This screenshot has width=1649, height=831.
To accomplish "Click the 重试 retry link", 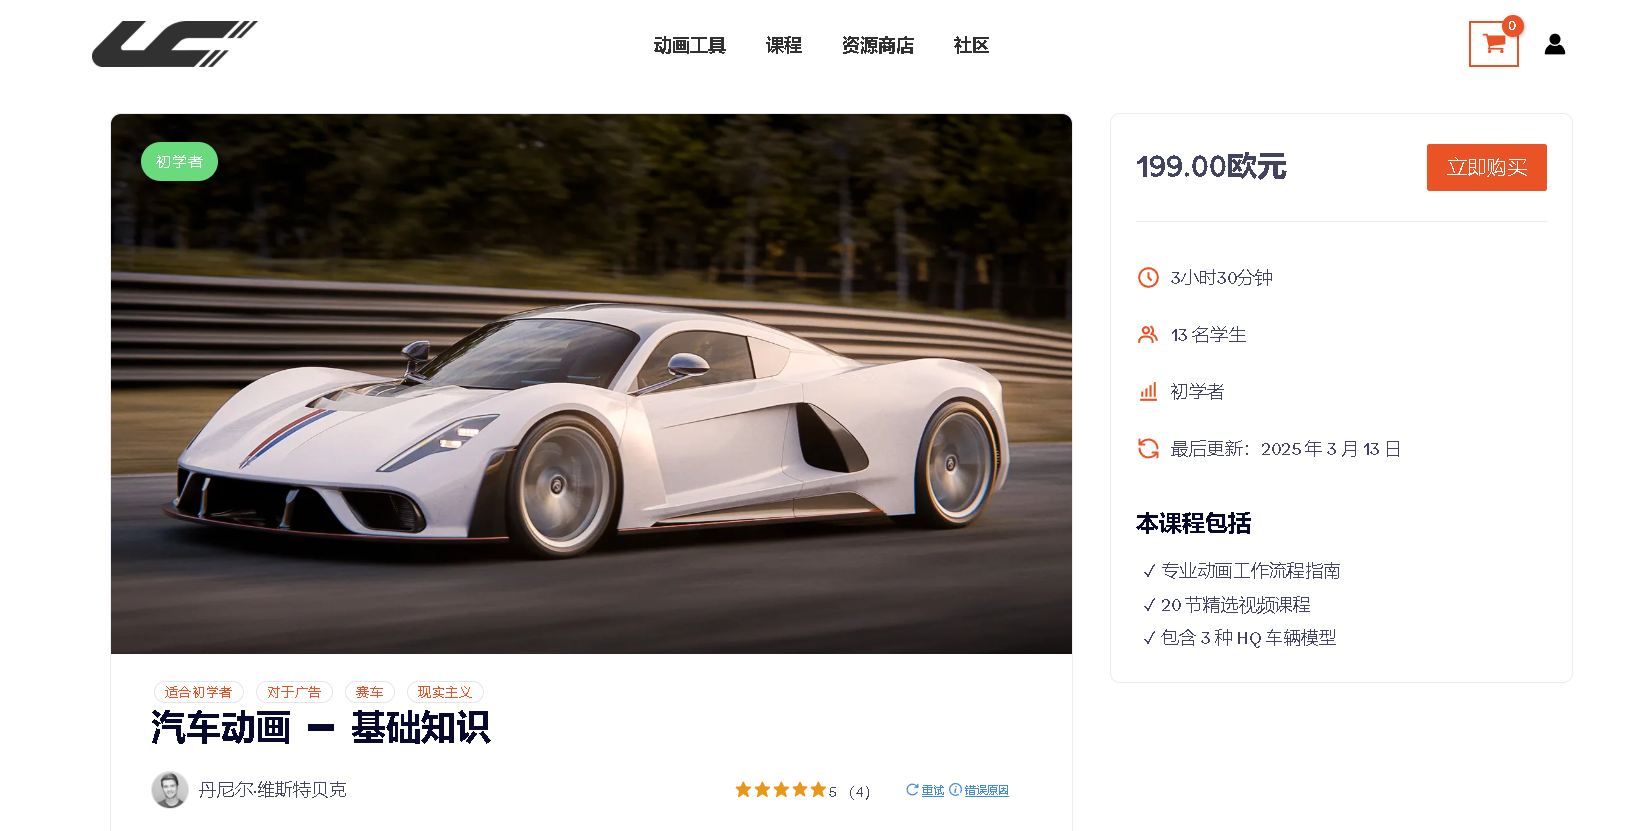I will [925, 790].
